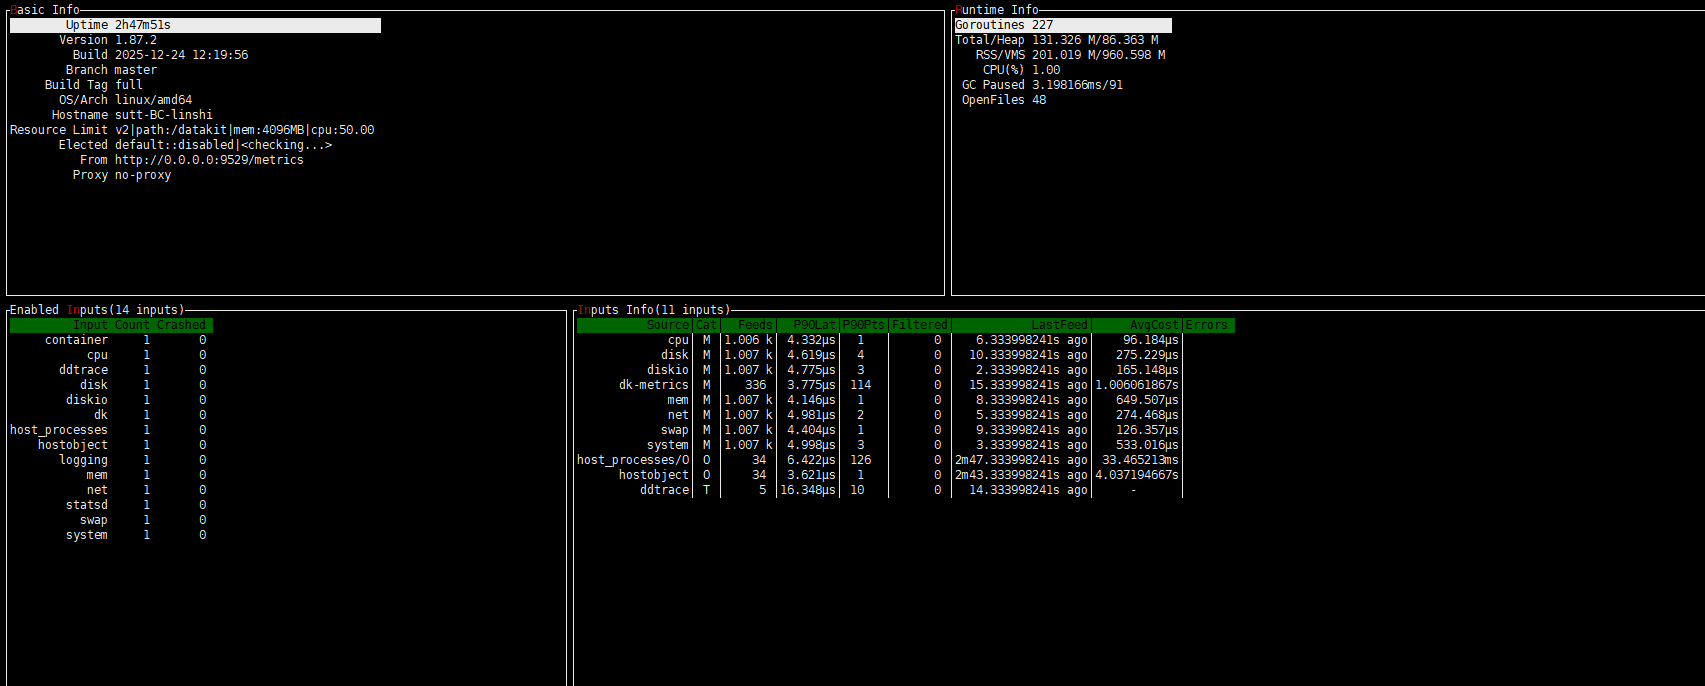This screenshot has width=1705, height=686.
Task: Select the dk-metrics row in Inputs Info
Action: (x=654, y=385)
